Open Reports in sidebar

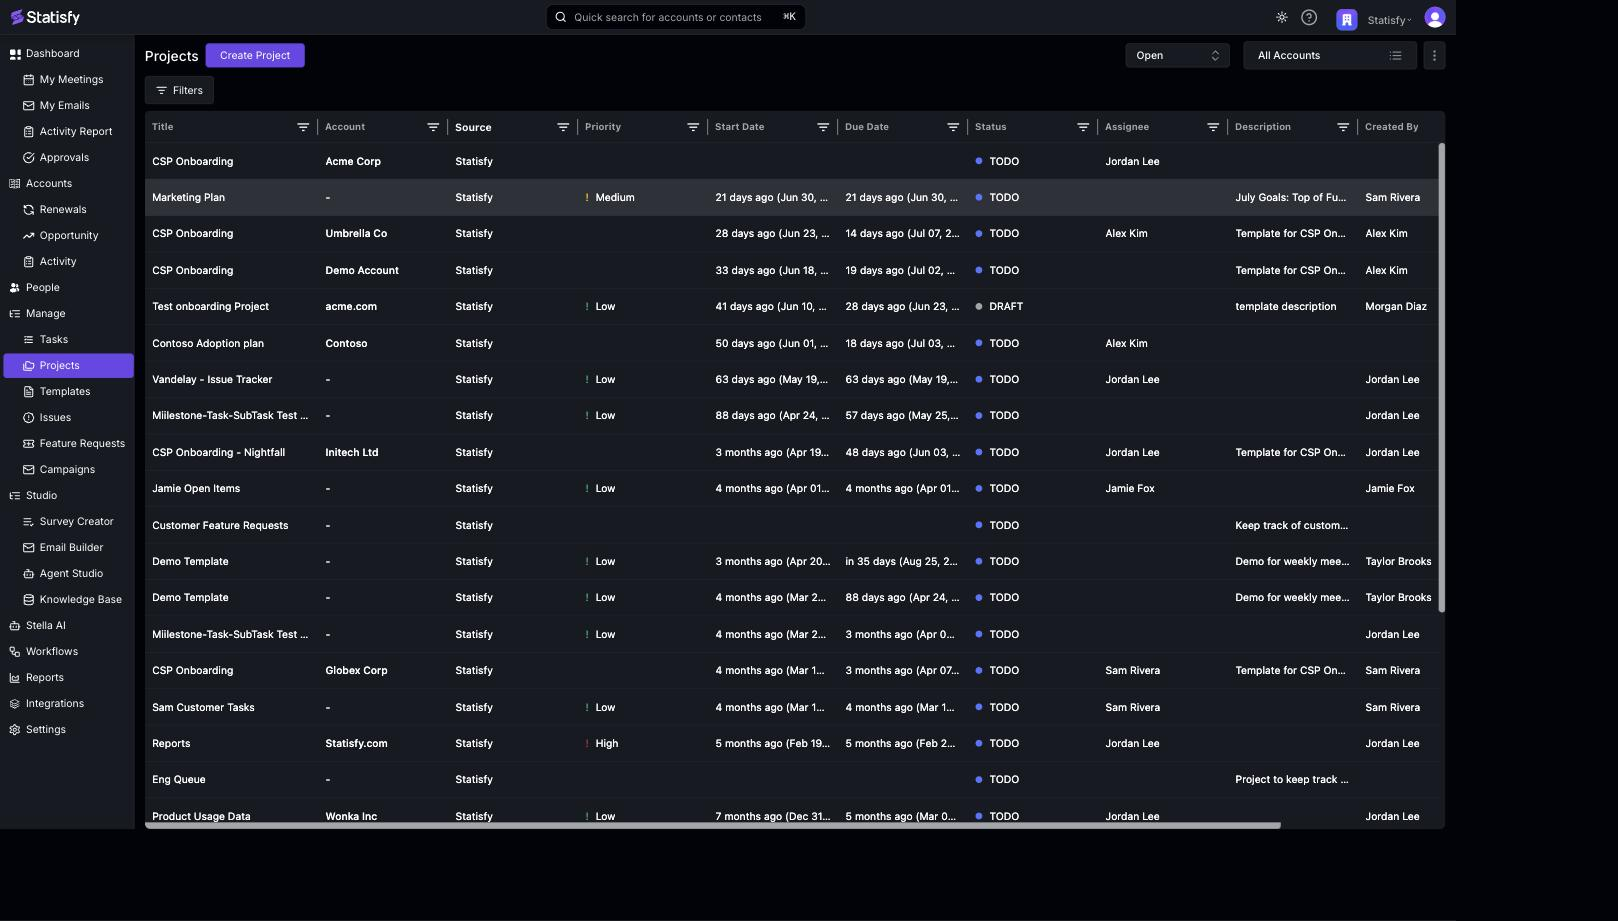(44, 677)
